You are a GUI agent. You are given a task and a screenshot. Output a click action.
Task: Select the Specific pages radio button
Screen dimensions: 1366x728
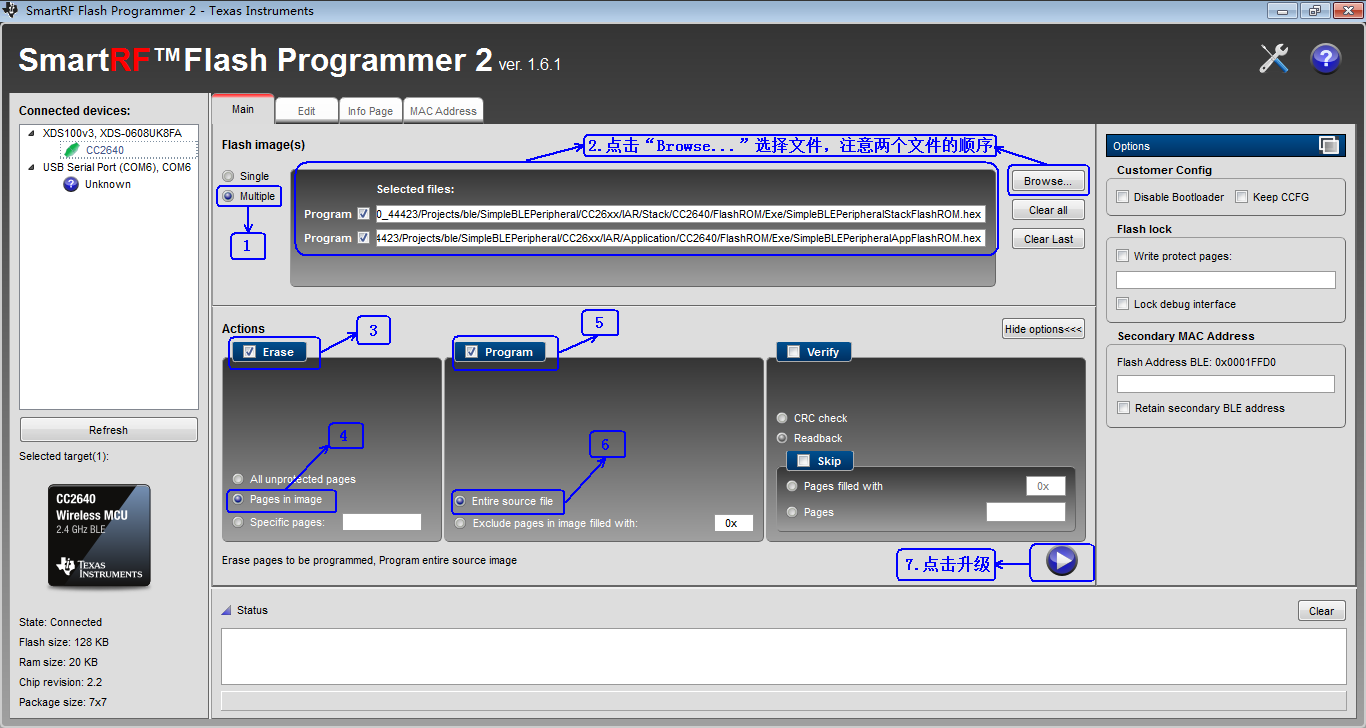238,521
